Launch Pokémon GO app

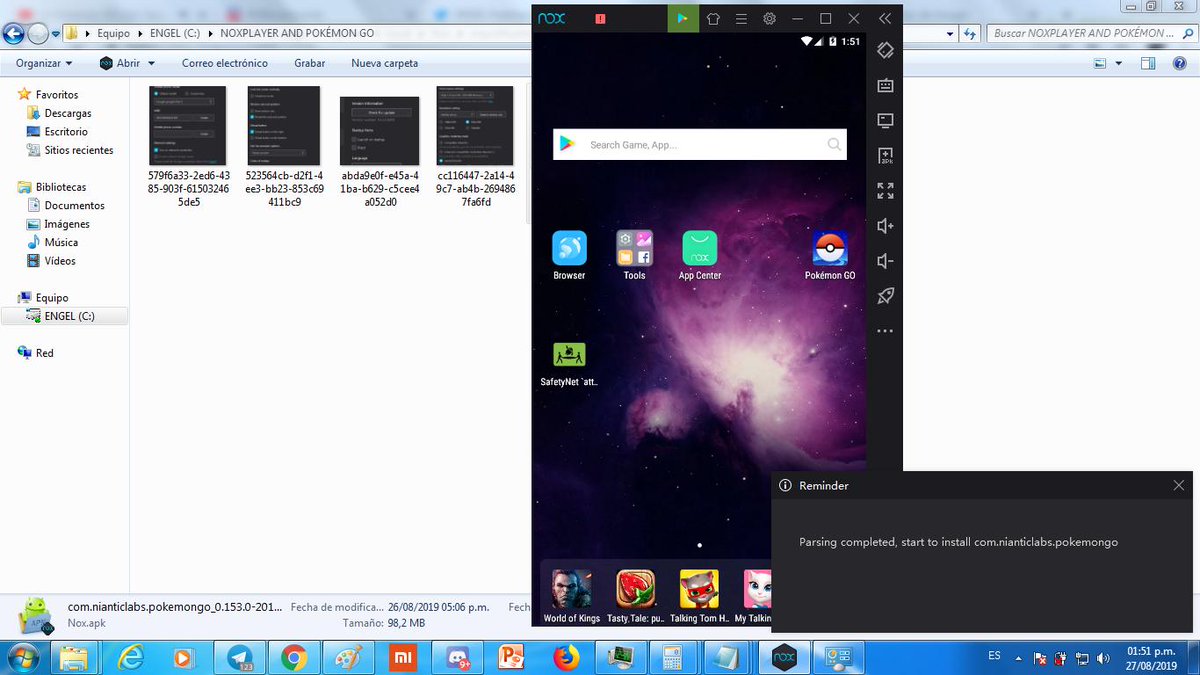click(x=830, y=255)
